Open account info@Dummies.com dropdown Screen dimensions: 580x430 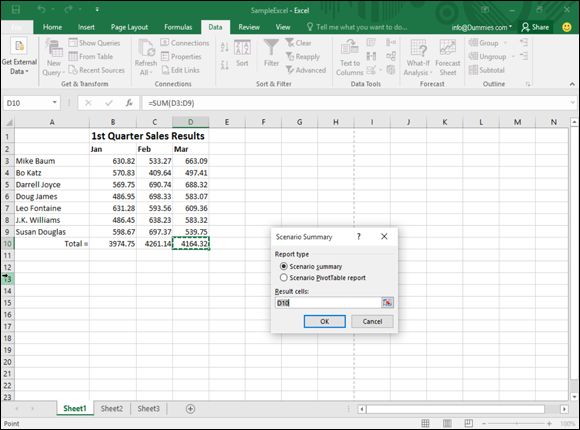coord(482,27)
